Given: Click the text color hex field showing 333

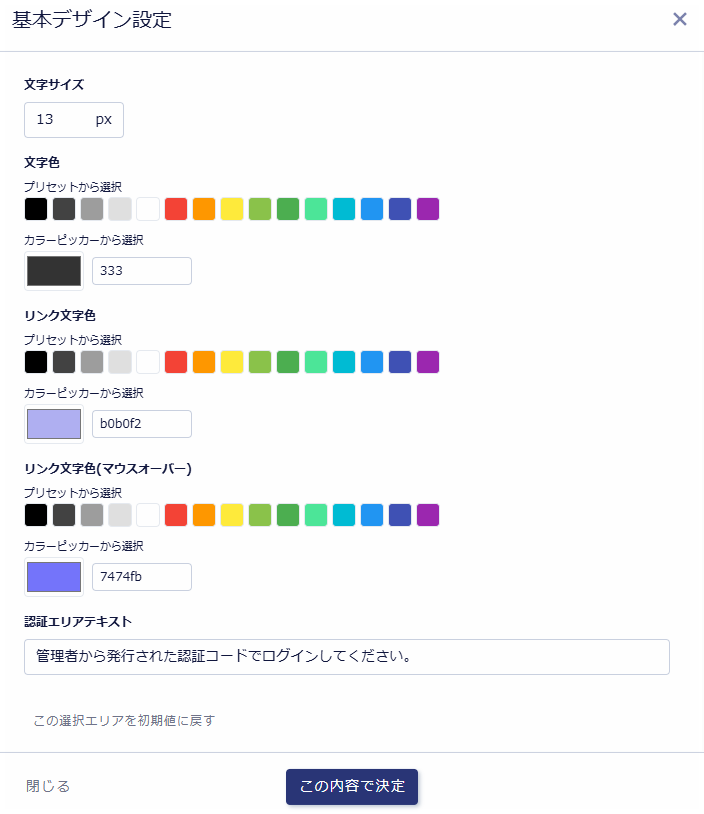Looking at the screenshot, I should 141,271.
